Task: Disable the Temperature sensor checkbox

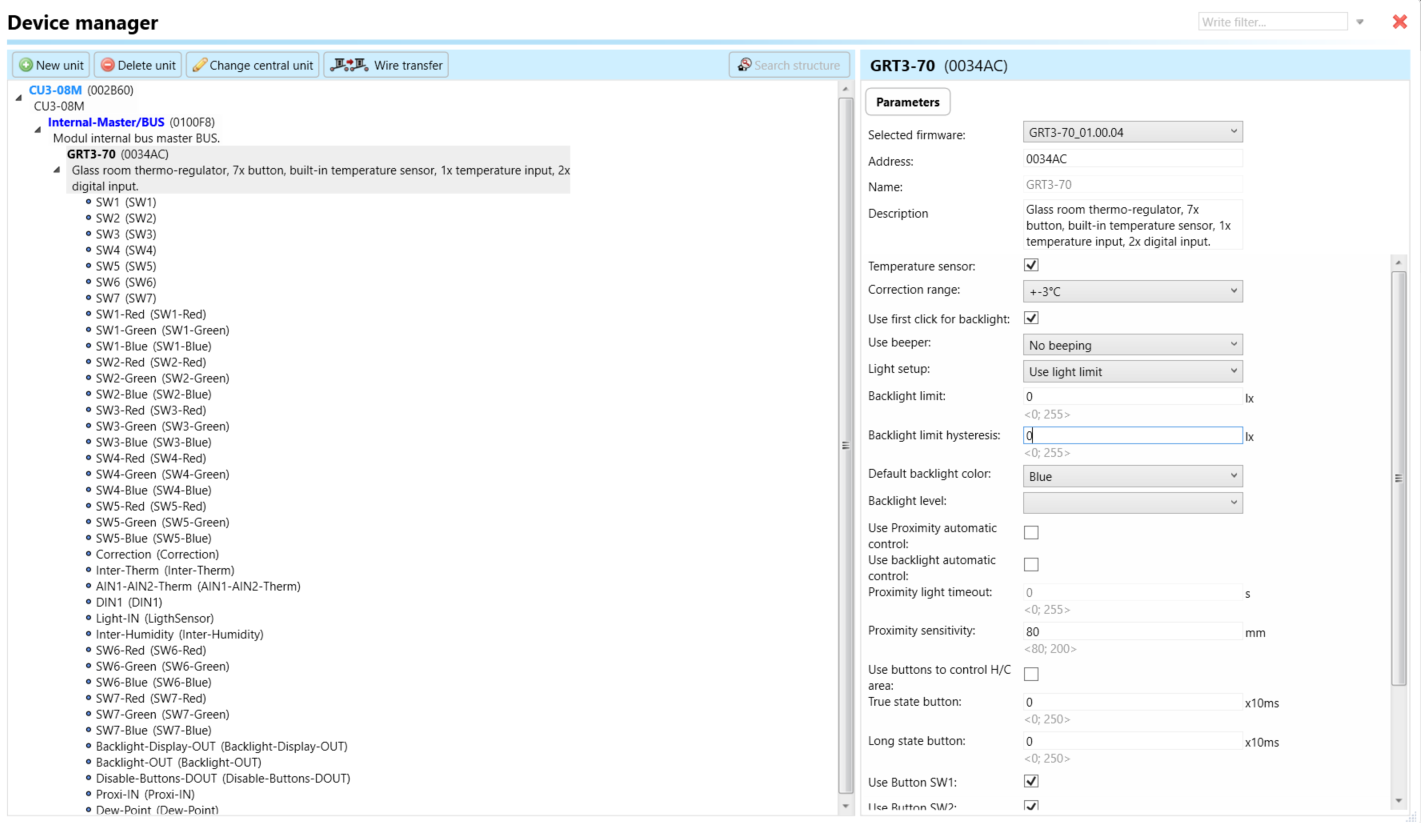Action: pos(1031,265)
